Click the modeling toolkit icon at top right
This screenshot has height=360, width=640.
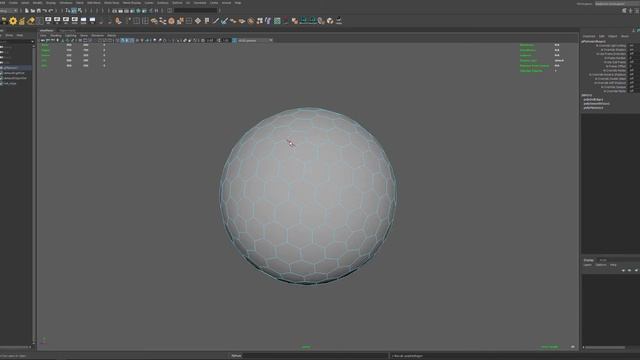coord(624,11)
